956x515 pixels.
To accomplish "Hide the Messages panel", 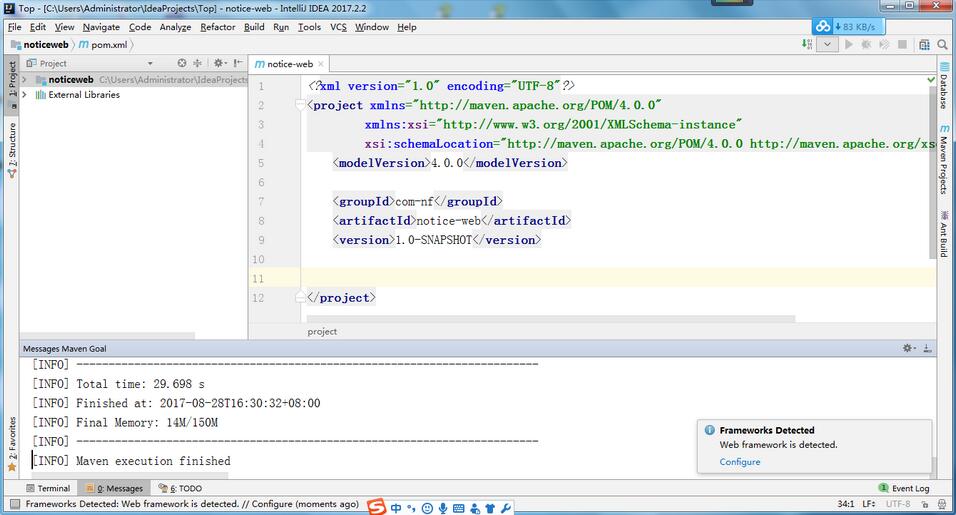I will point(927,348).
